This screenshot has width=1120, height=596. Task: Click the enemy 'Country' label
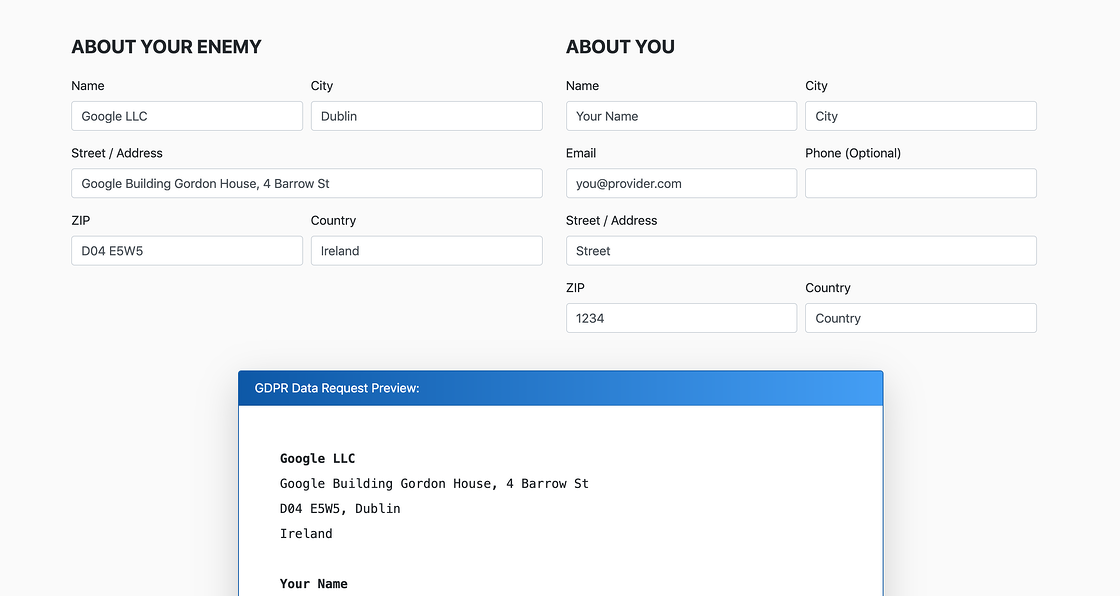tap(333, 220)
